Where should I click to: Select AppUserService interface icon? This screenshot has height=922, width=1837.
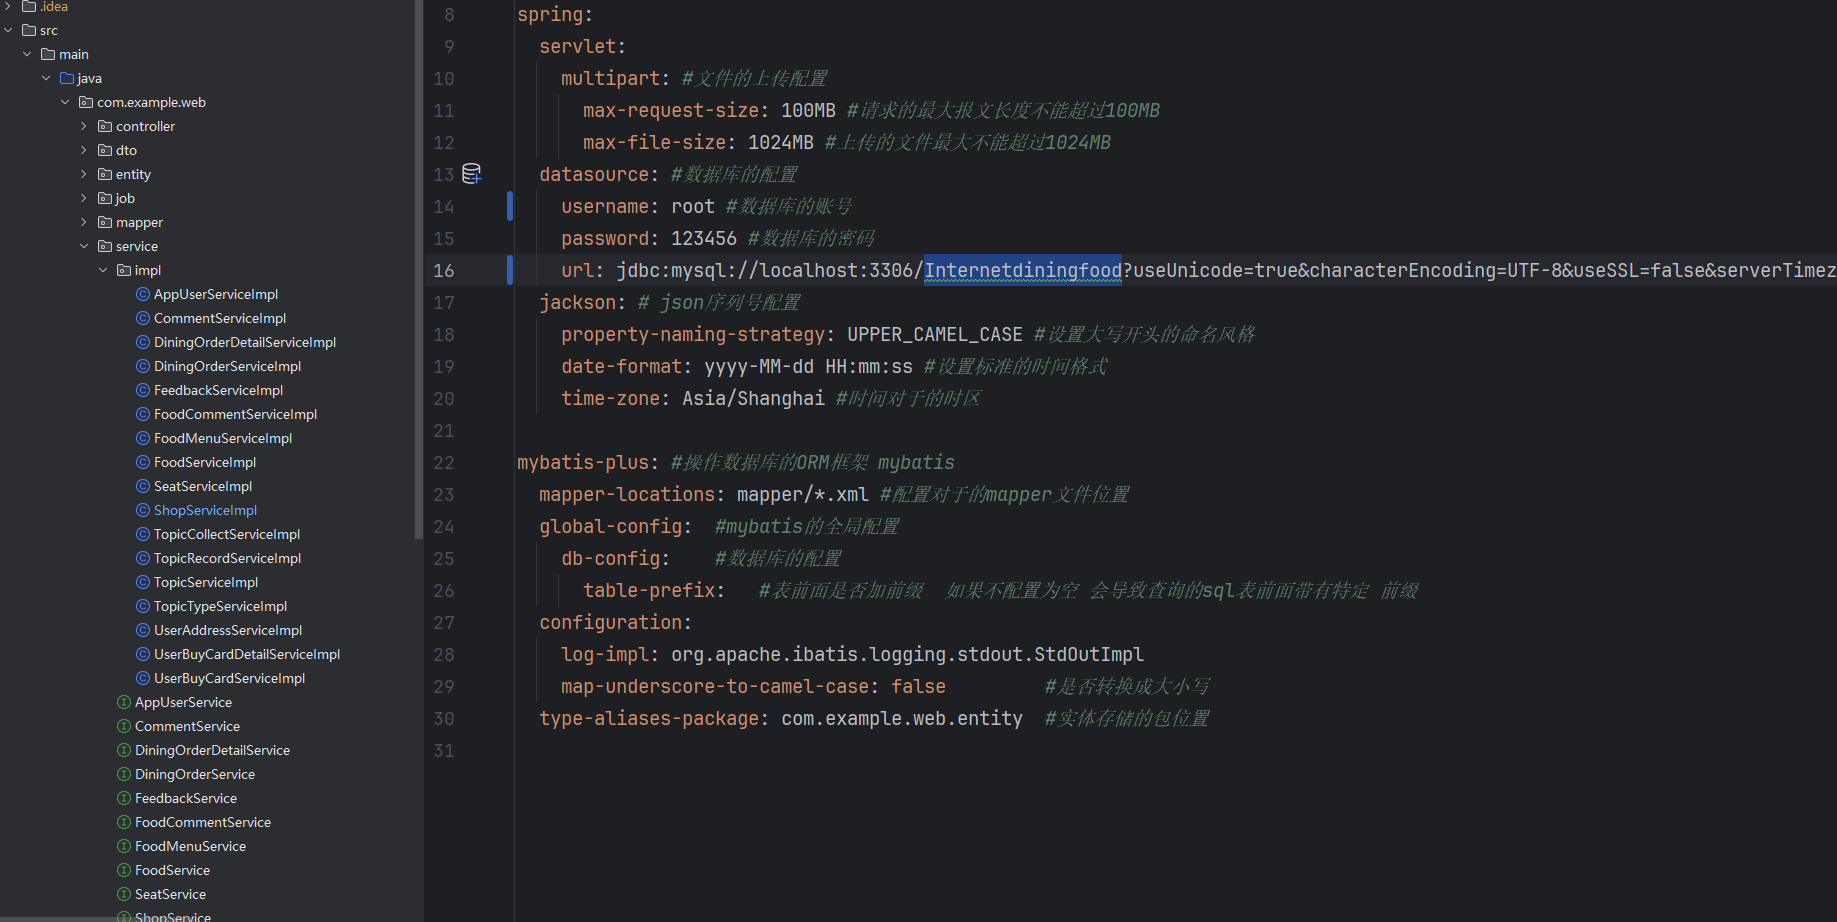click(124, 702)
